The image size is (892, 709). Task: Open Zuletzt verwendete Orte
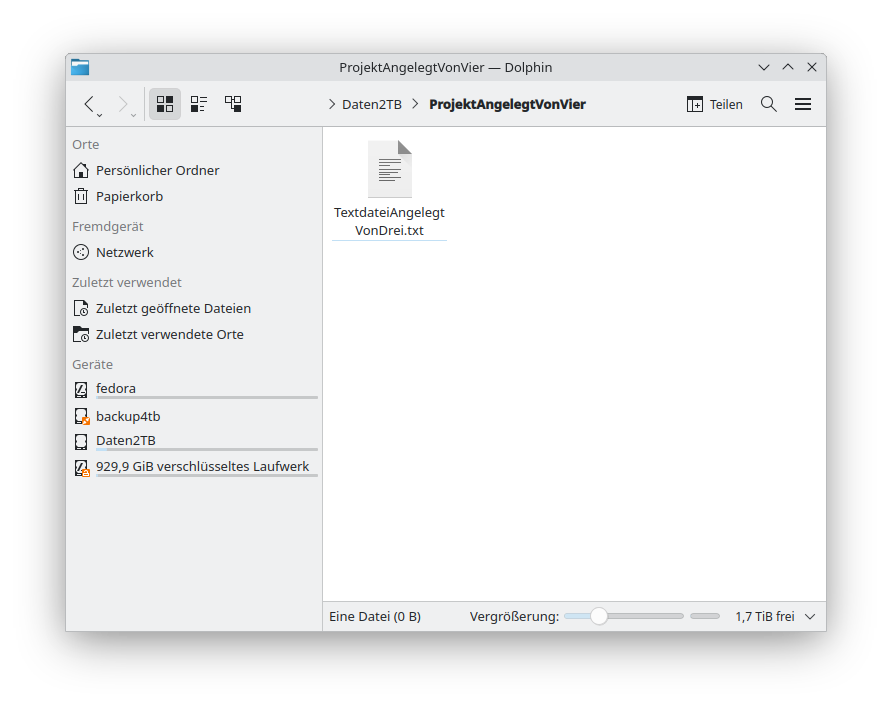click(x=194, y=335)
